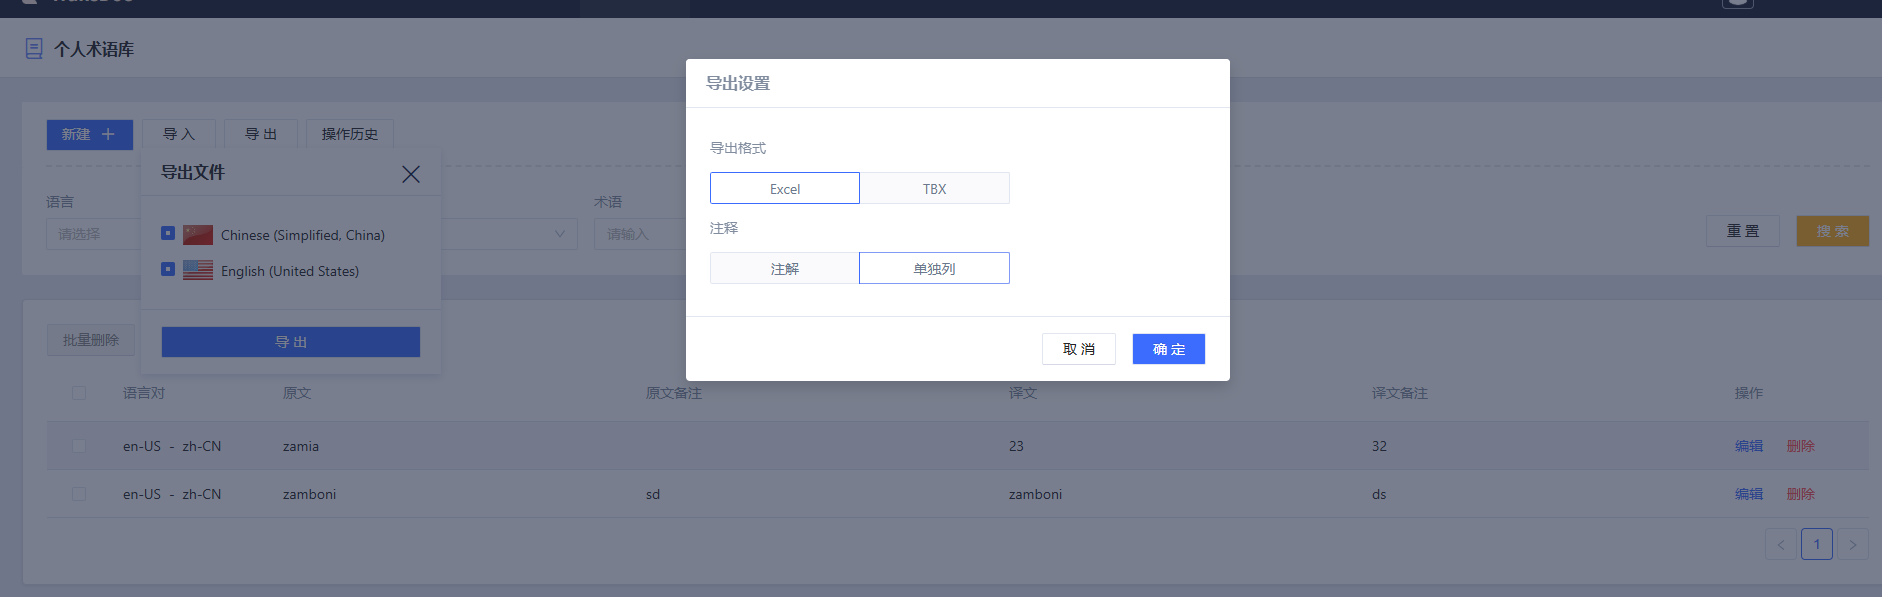Toggle Chinese (Simplified, China) checkbox
Image resolution: width=1882 pixels, height=597 pixels.
[x=168, y=234]
